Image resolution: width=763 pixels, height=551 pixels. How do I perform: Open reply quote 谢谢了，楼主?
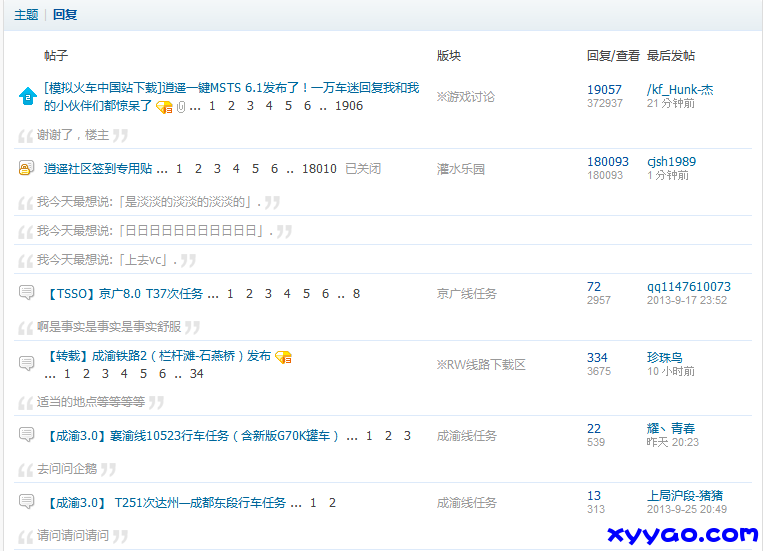pos(73,135)
